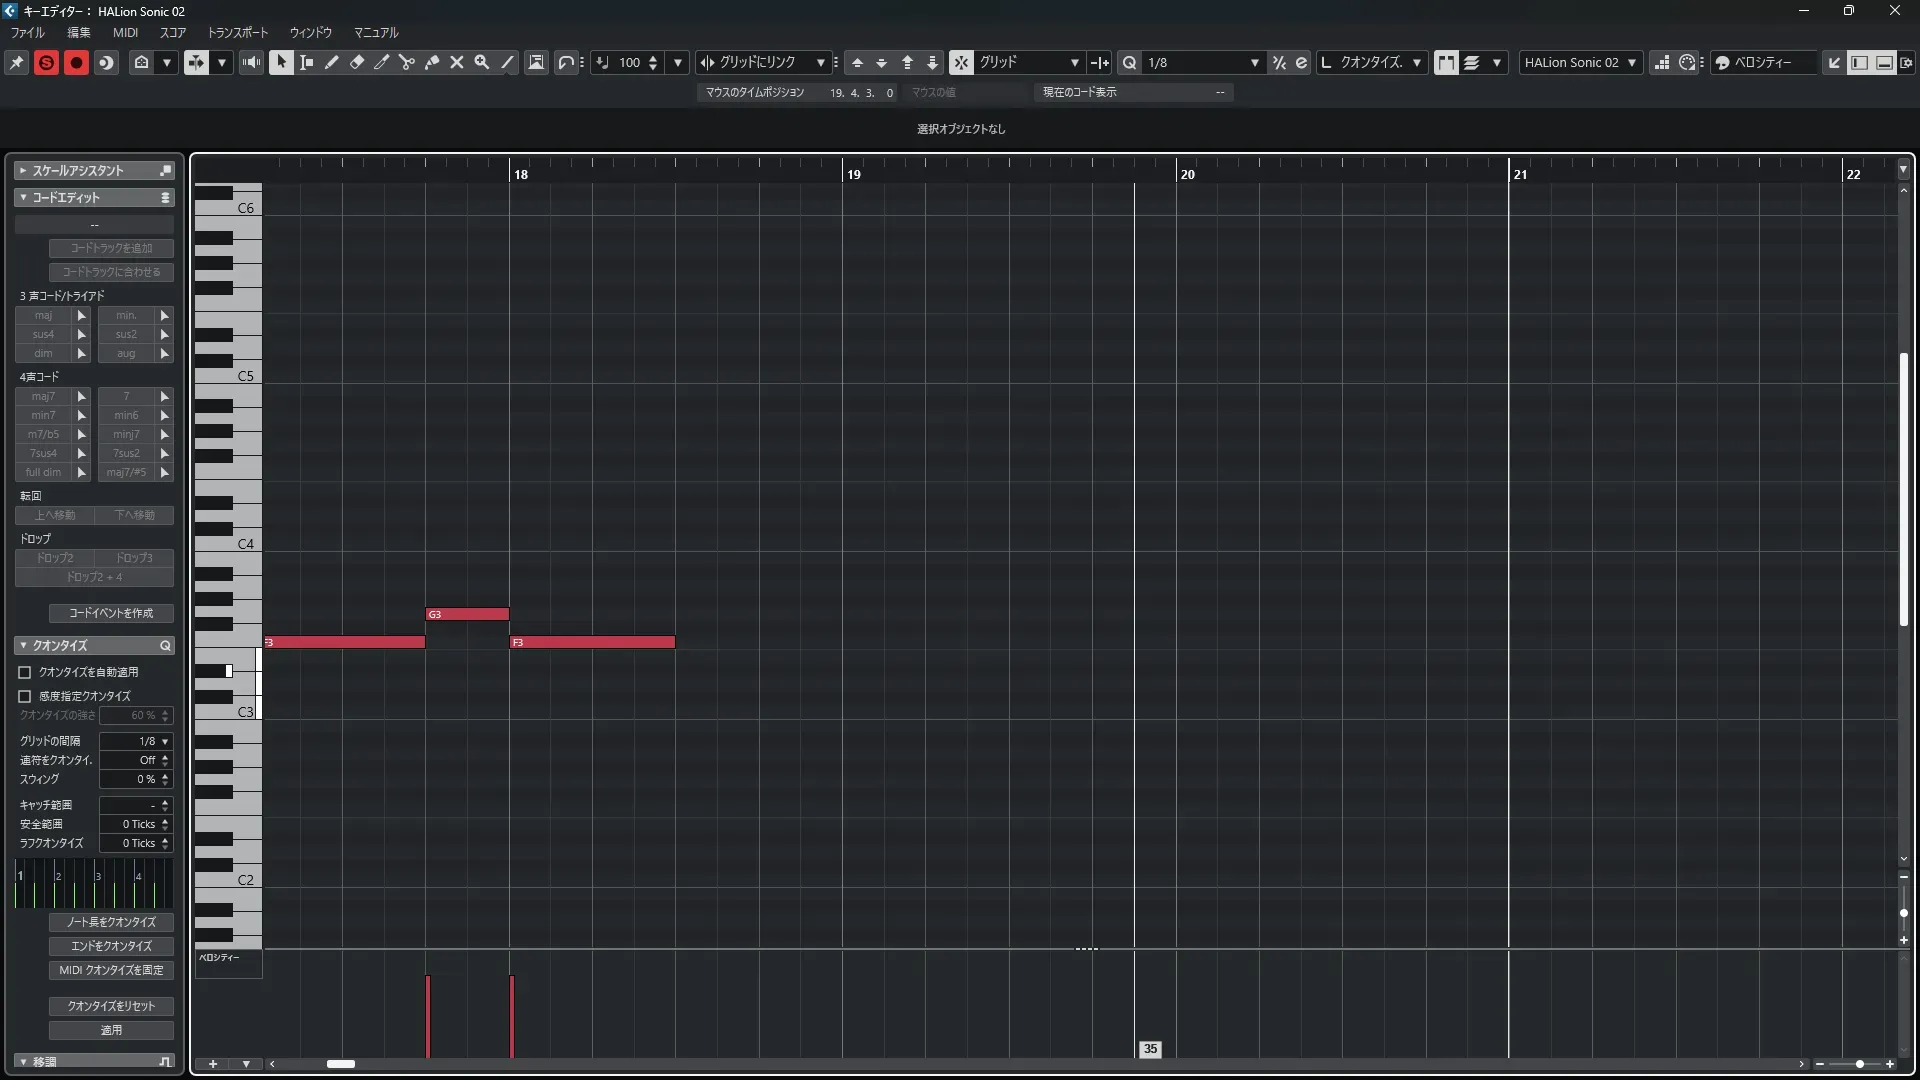Open the トランスポート menu
Image resolution: width=1920 pixels, height=1080 pixels.
237,32
